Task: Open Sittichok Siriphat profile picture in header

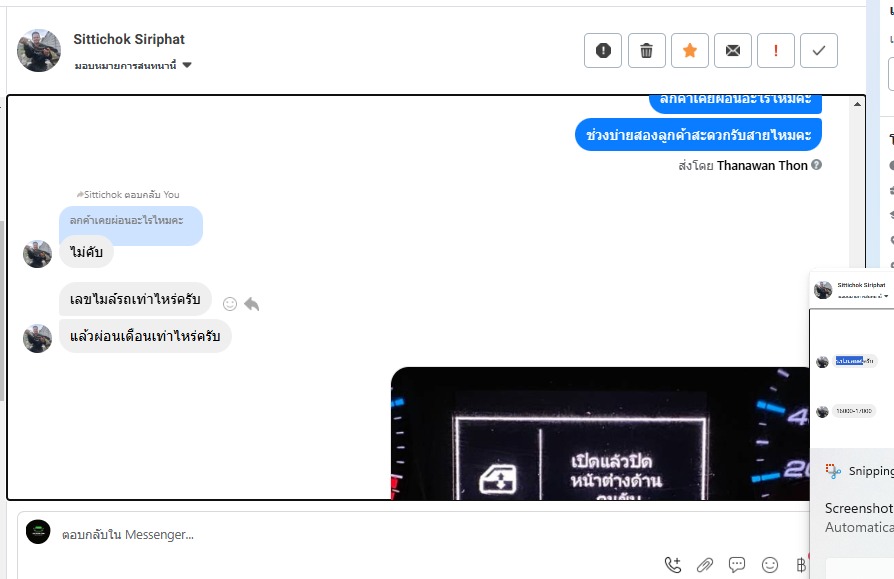Action: click(x=39, y=51)
